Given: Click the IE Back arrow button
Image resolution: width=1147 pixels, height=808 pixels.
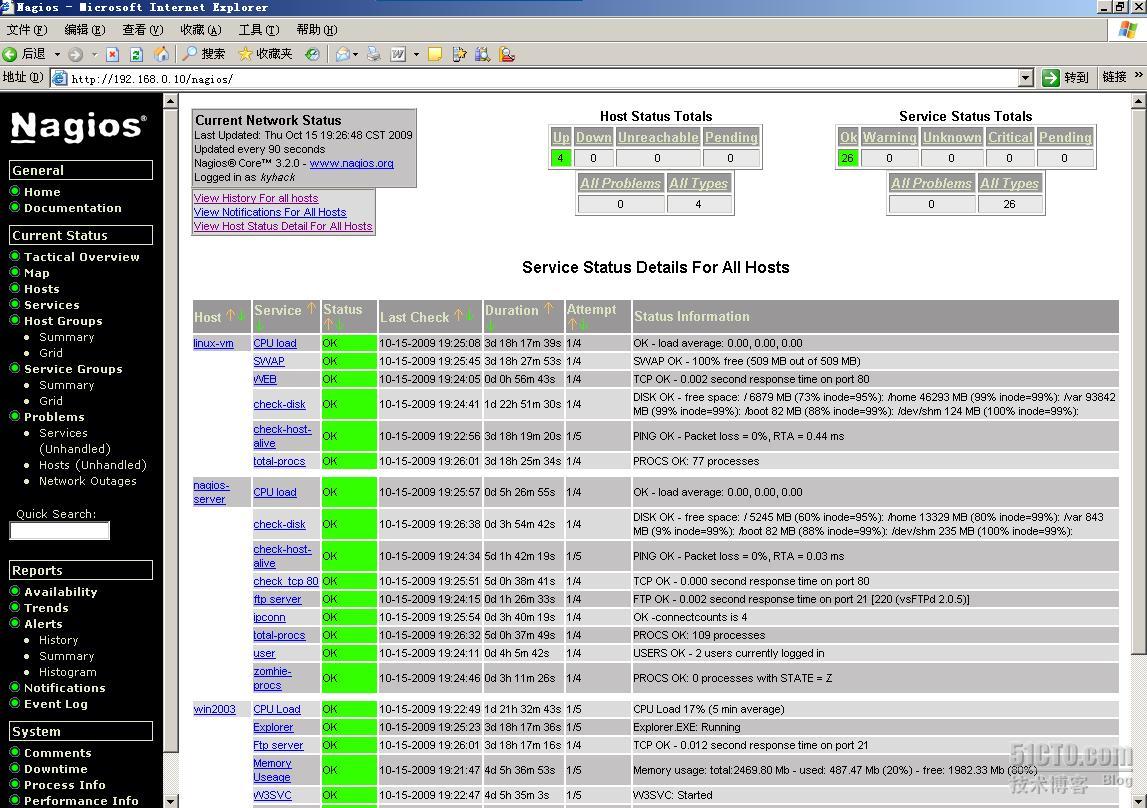Looking at the screenshot, I should 10,54.
